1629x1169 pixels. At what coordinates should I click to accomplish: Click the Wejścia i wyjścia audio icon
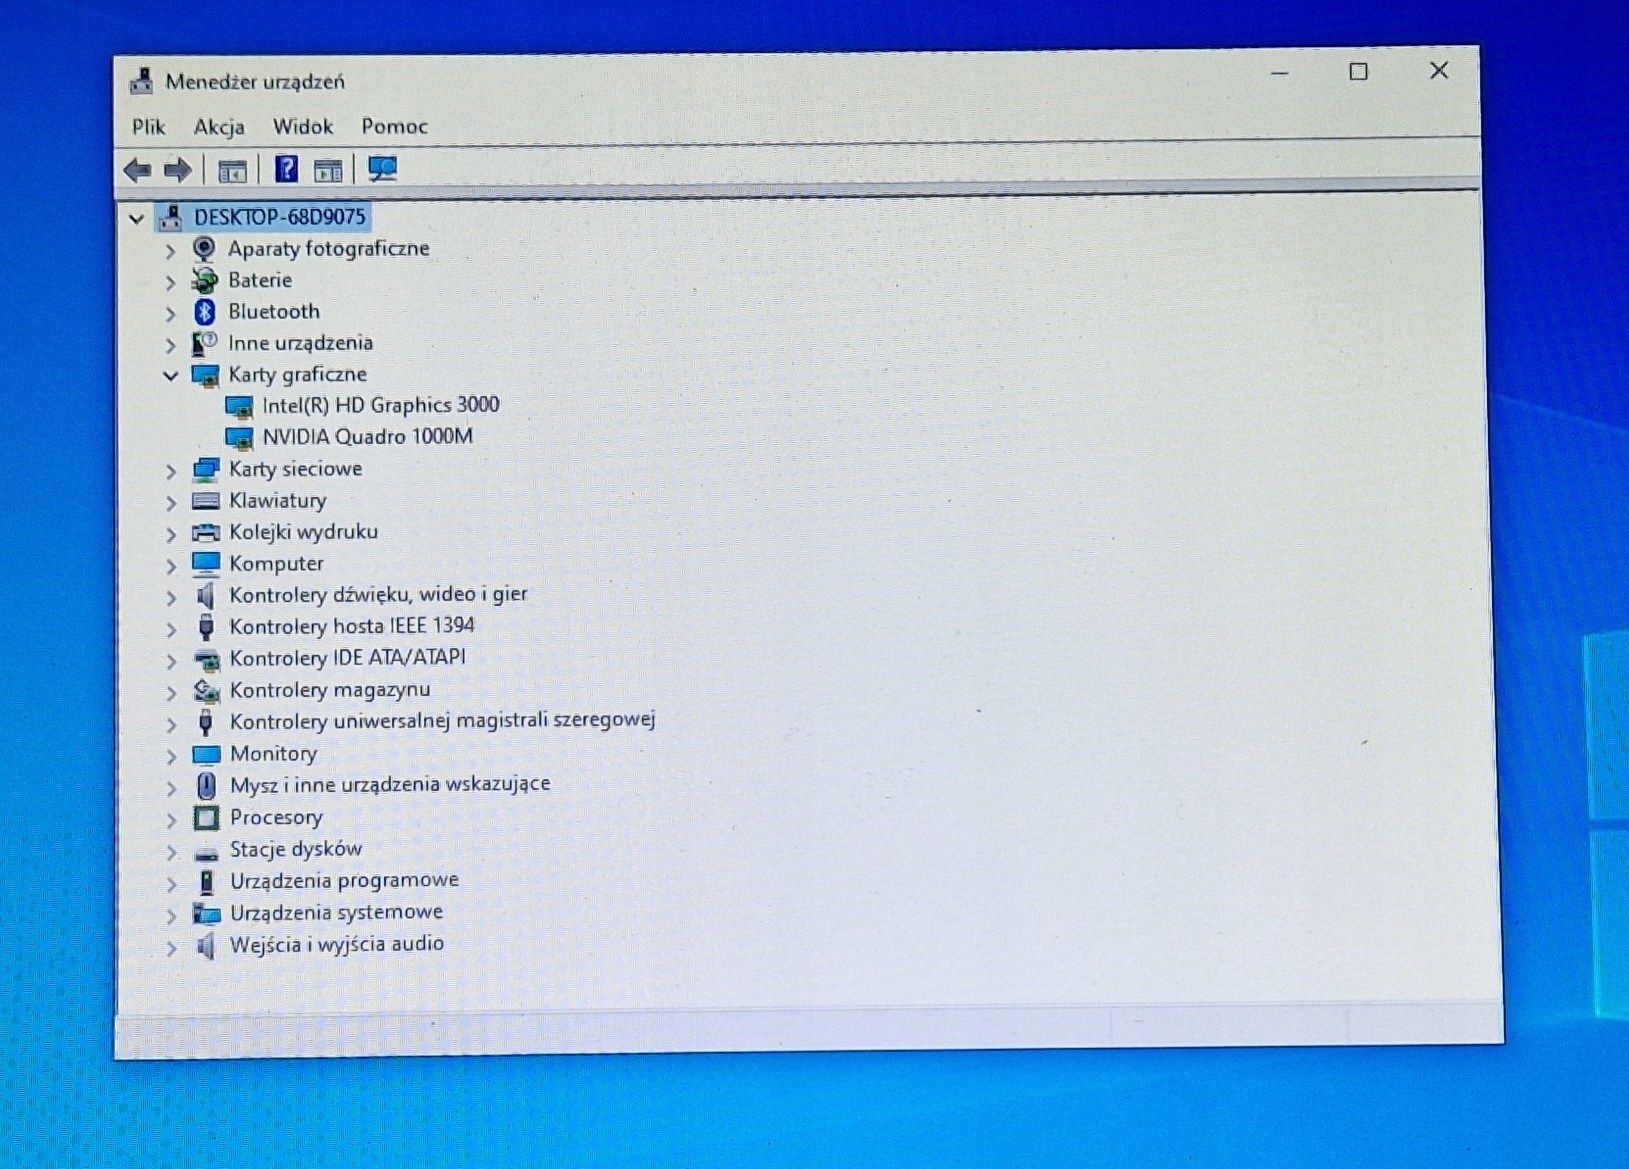click(x=207, y=945)
